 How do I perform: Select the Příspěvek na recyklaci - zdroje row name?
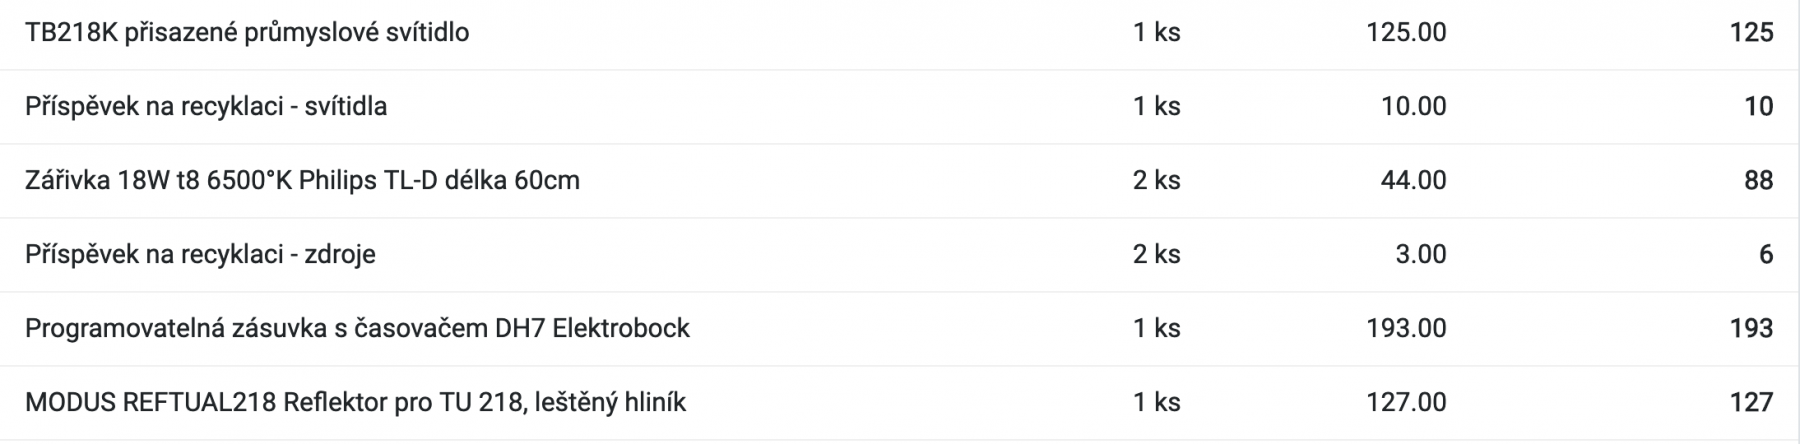point(200,254)
